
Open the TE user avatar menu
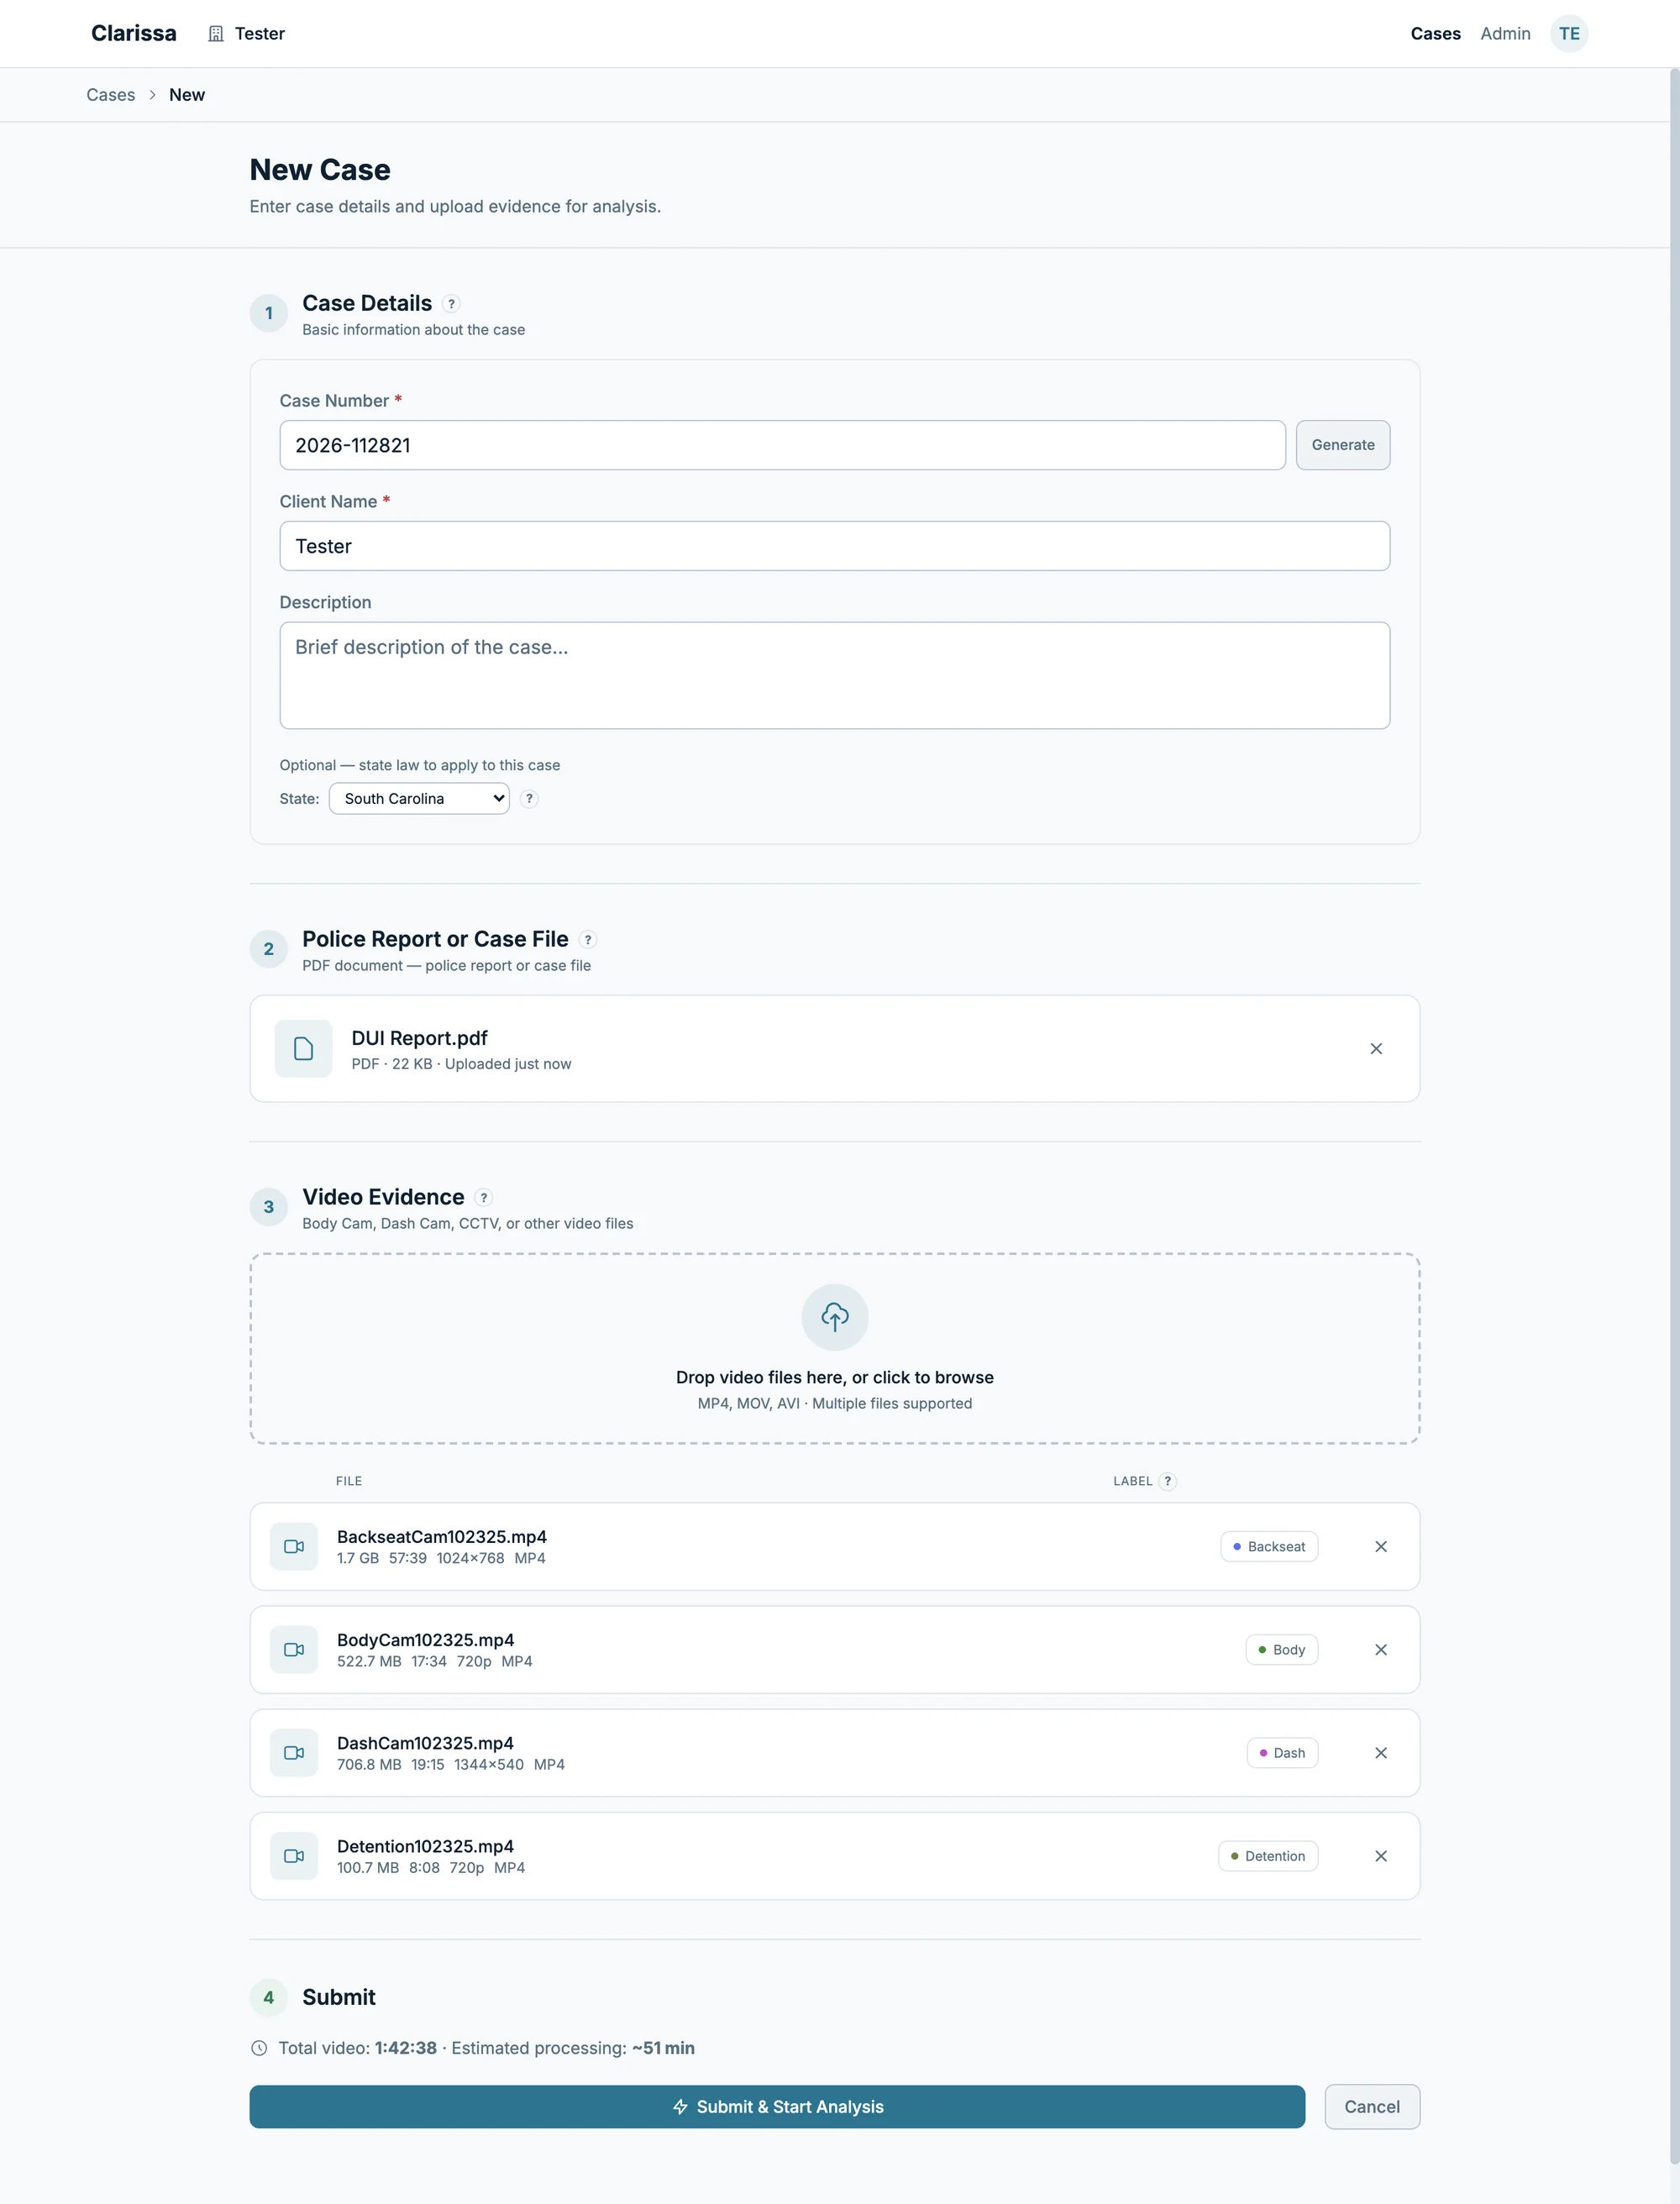(x=1569, y=34)
